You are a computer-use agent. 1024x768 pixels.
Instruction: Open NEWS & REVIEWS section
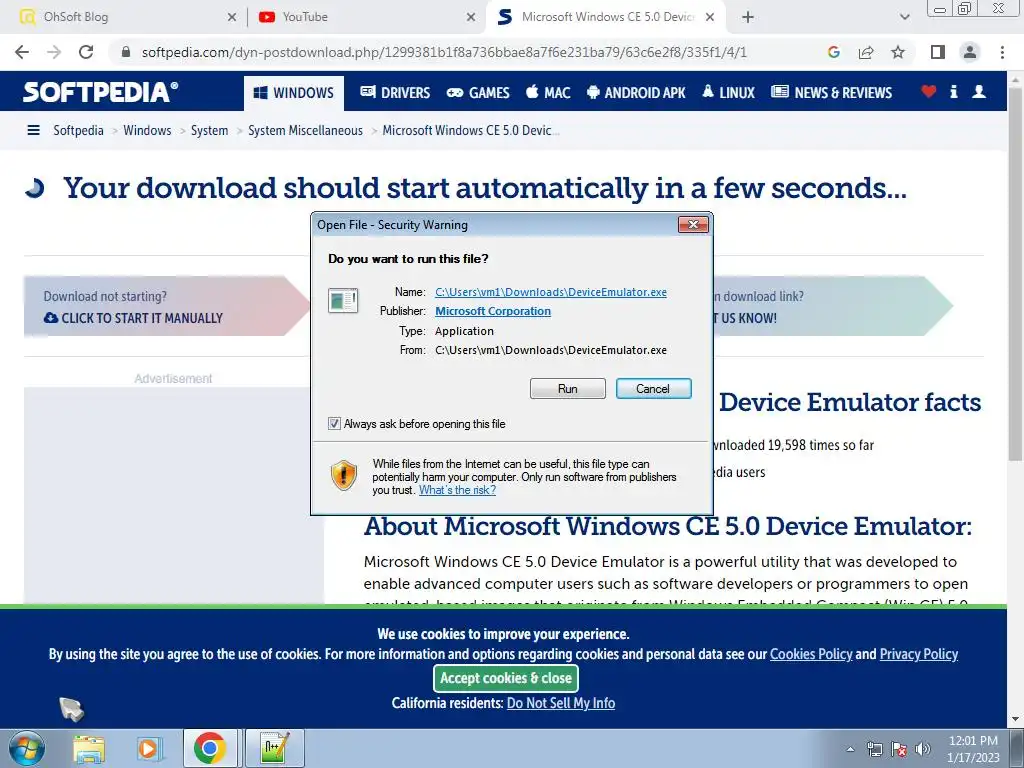(x=831, y=93)
